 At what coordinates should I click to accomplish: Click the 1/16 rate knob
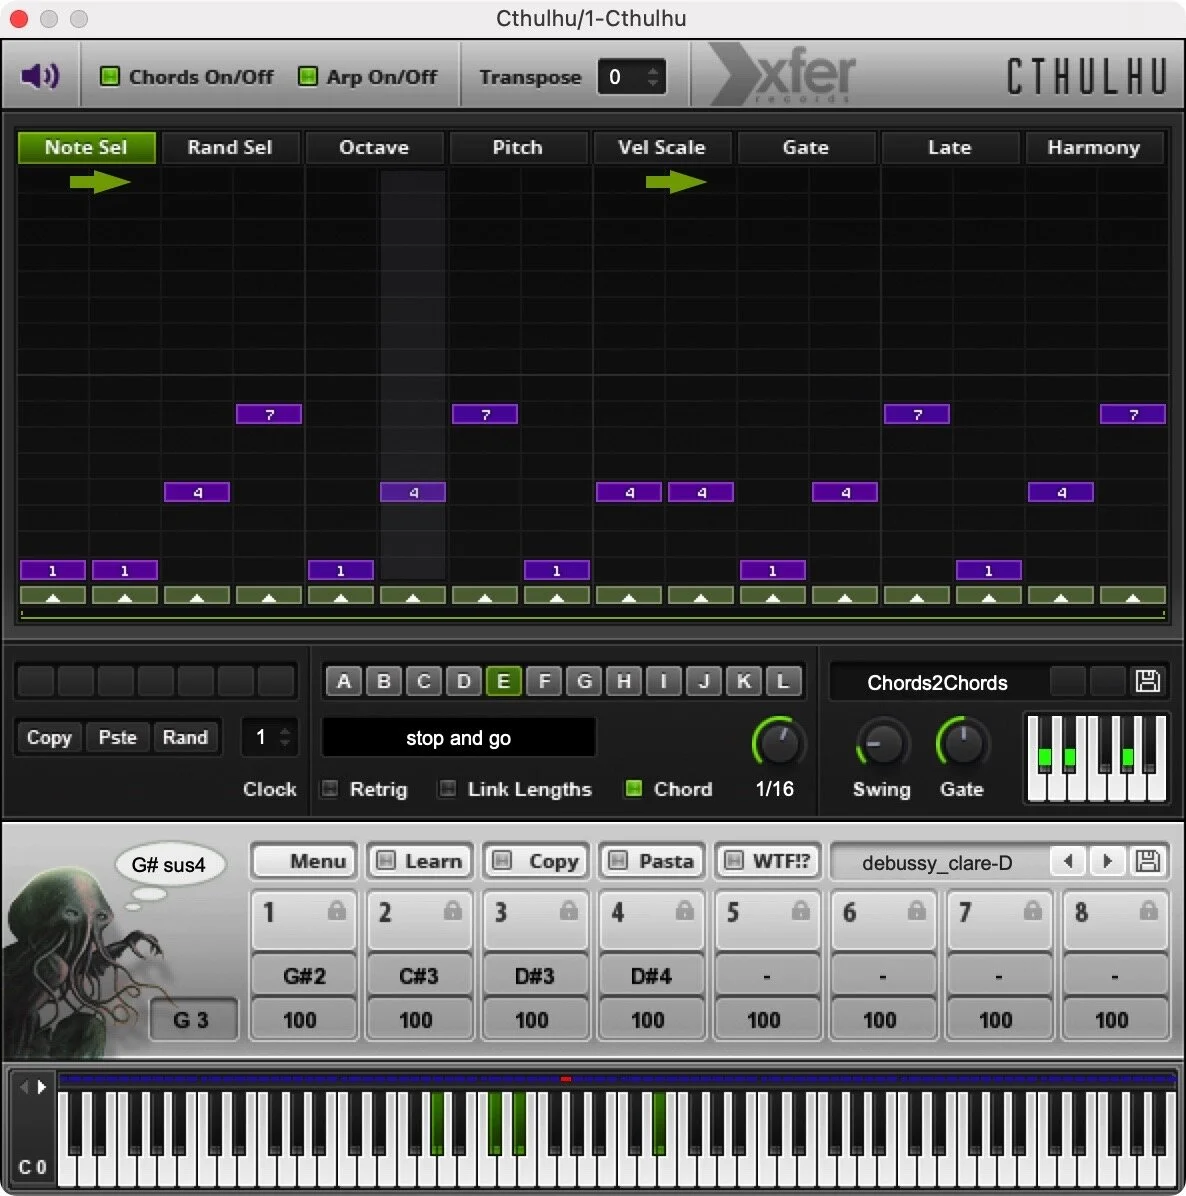pyautogui.click(x=778, y=742)
